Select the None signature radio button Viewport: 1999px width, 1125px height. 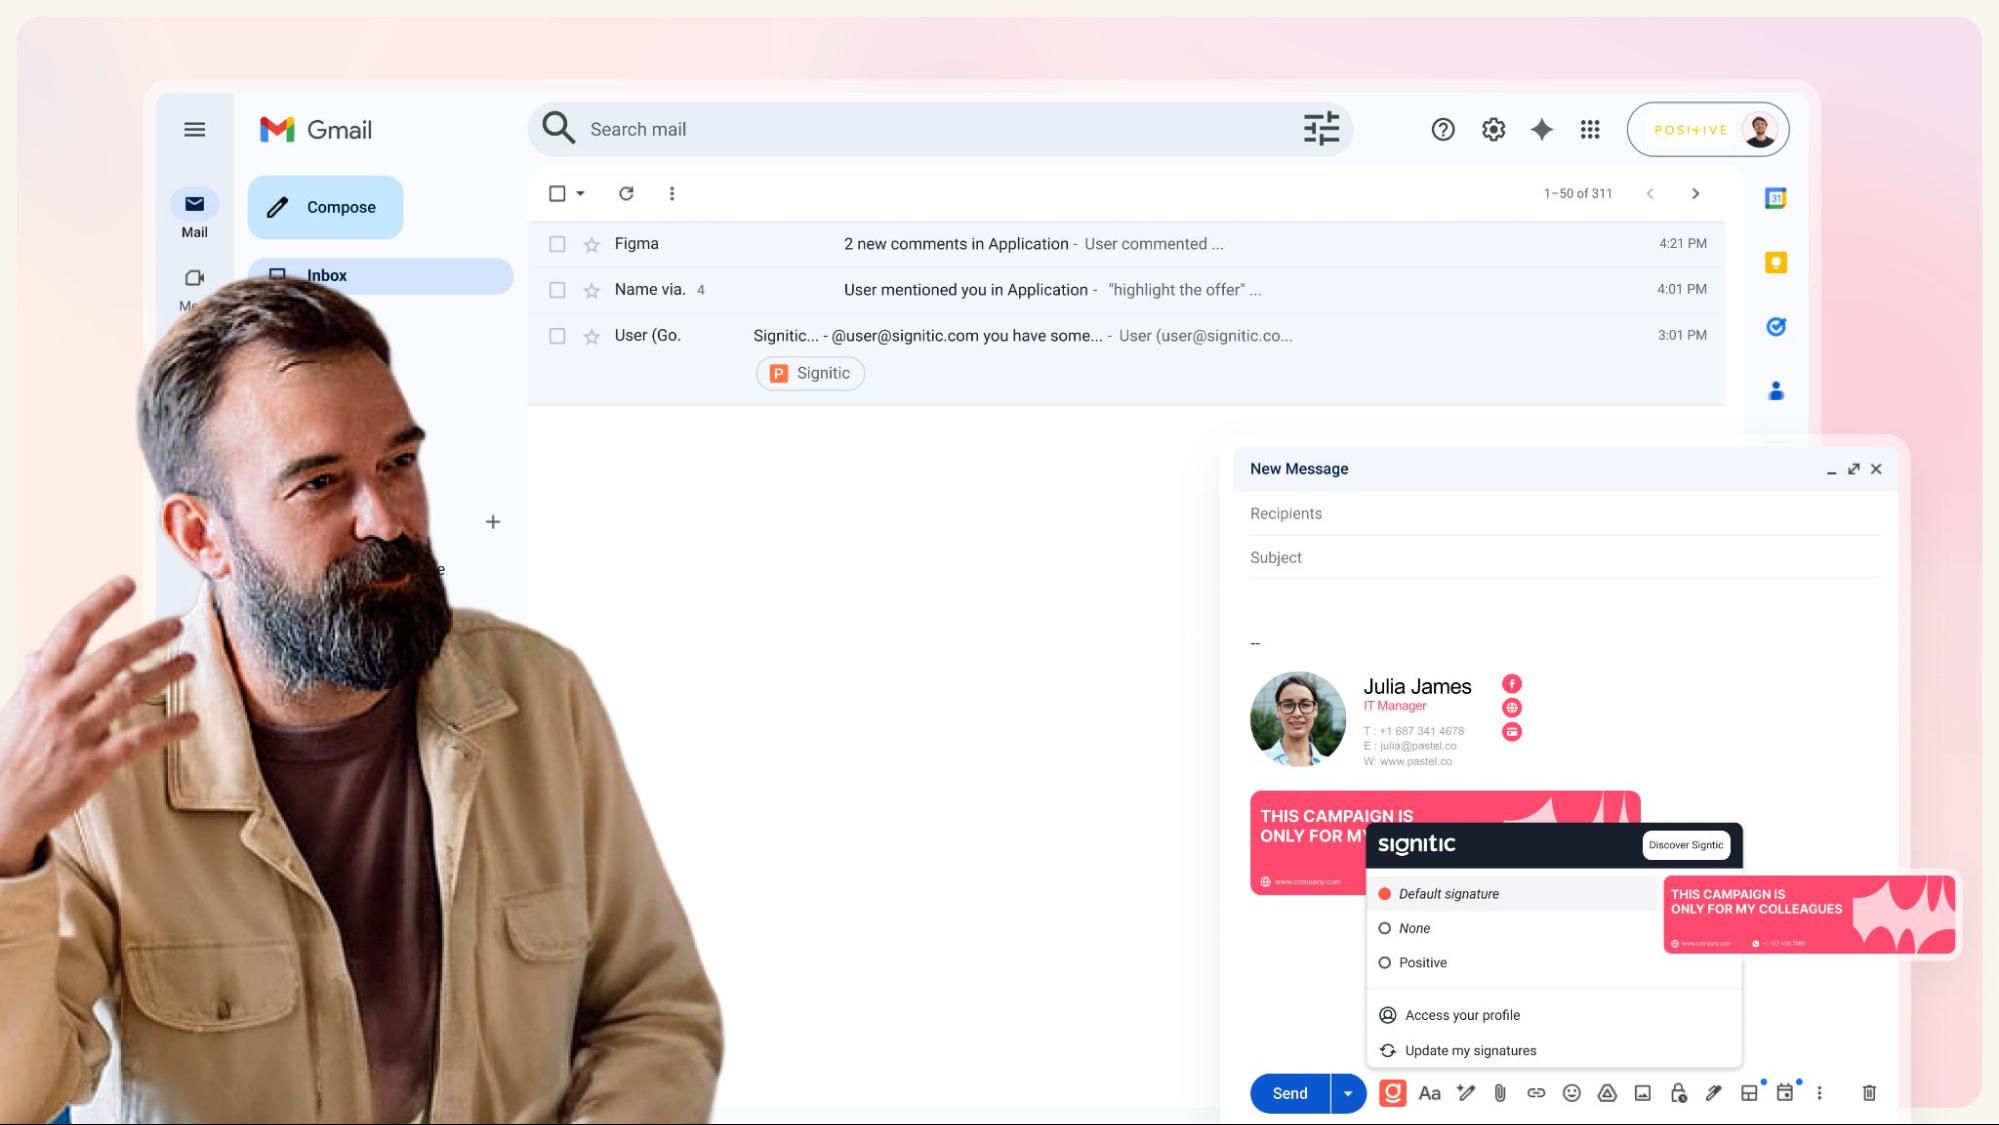[1385, 928]
